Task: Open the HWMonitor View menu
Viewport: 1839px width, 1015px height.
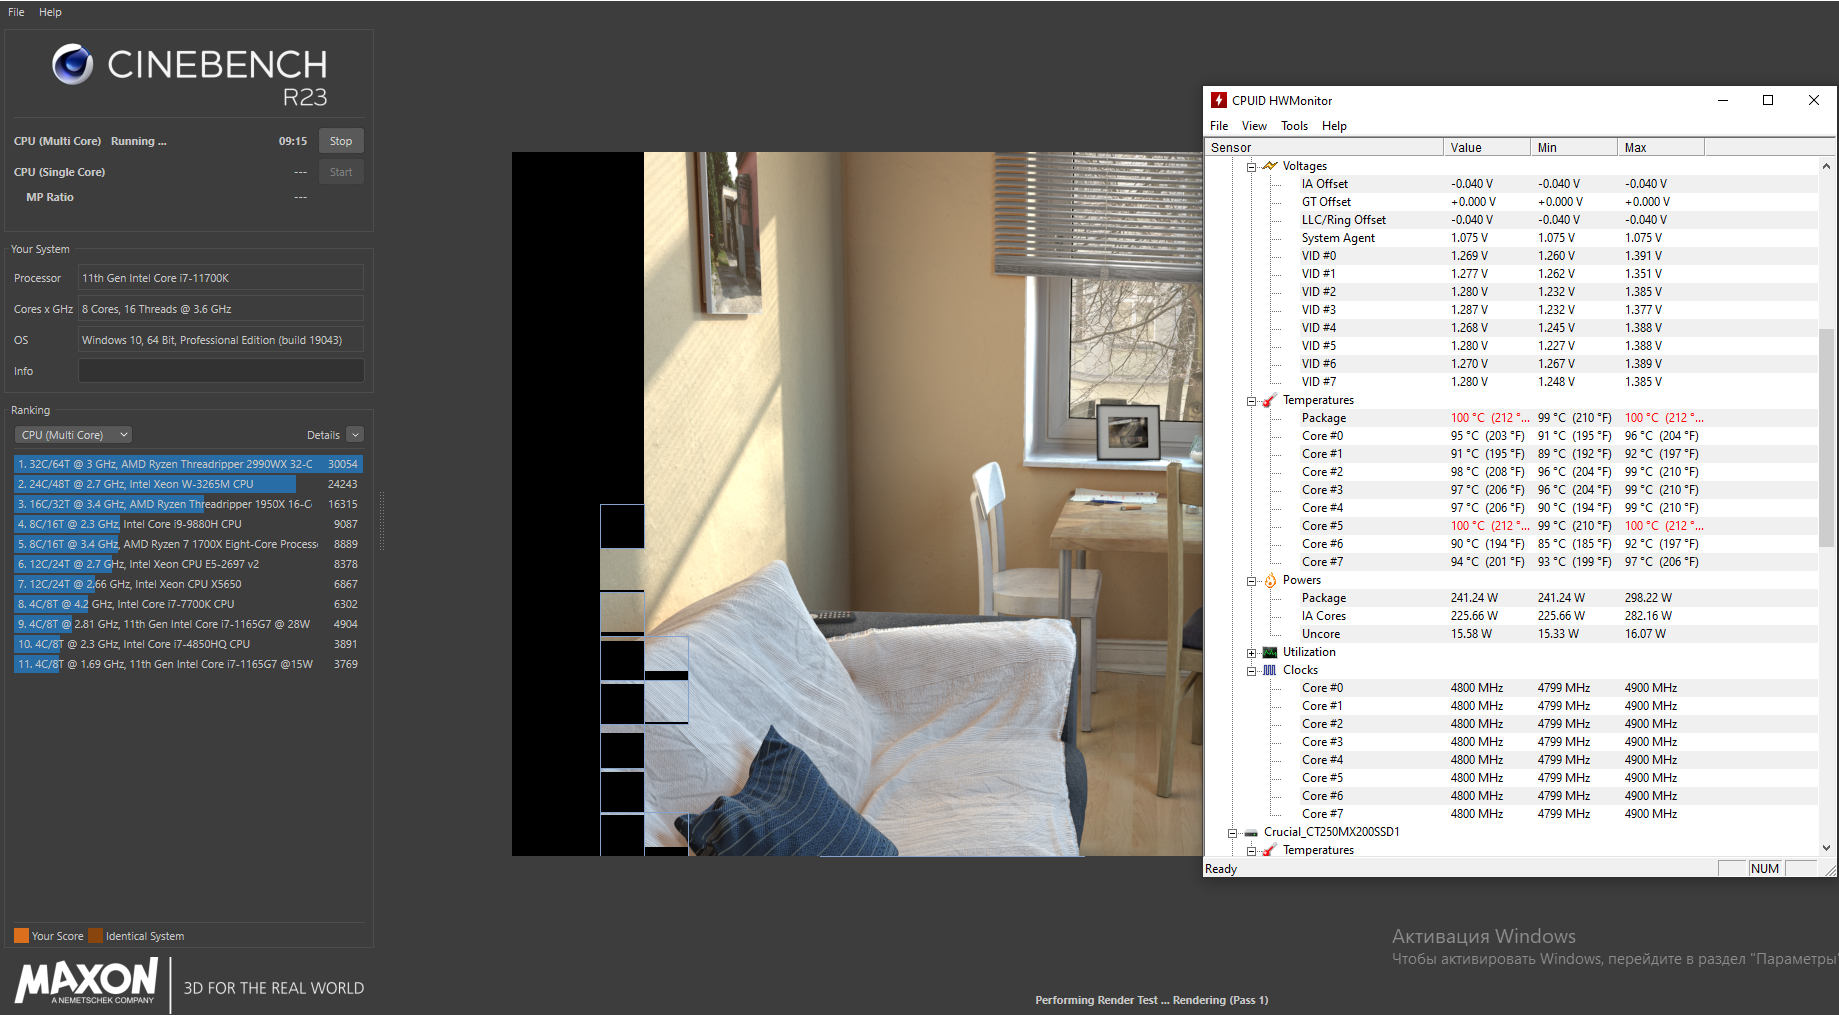Action: pyautogui.click(x=1254, y=126)
